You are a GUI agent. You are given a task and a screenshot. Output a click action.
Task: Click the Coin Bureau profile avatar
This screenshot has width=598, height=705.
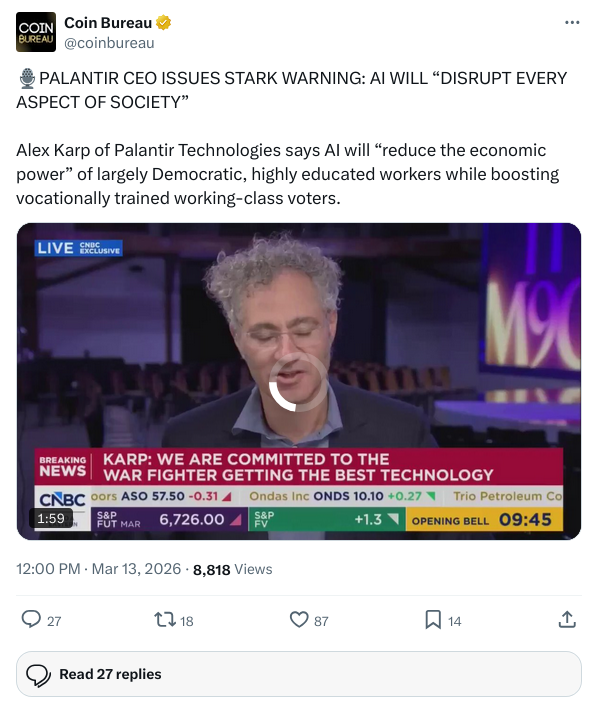[x=36, y=32]
